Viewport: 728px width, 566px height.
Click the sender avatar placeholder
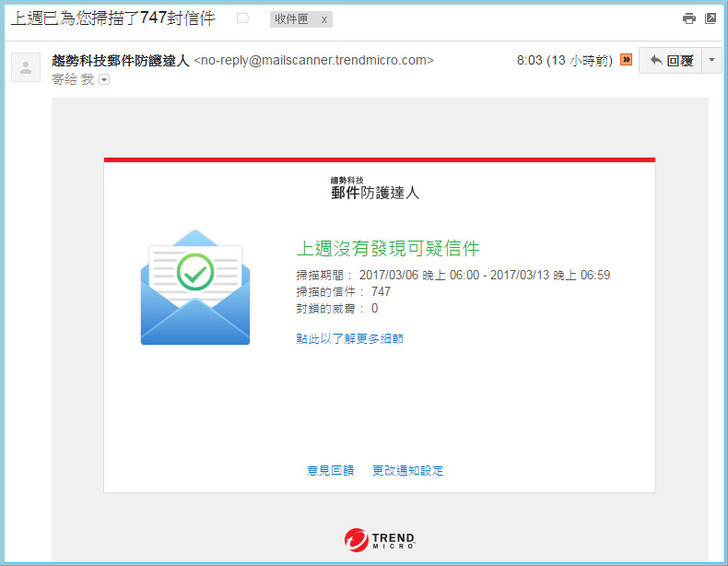click(x=26, y=68)
